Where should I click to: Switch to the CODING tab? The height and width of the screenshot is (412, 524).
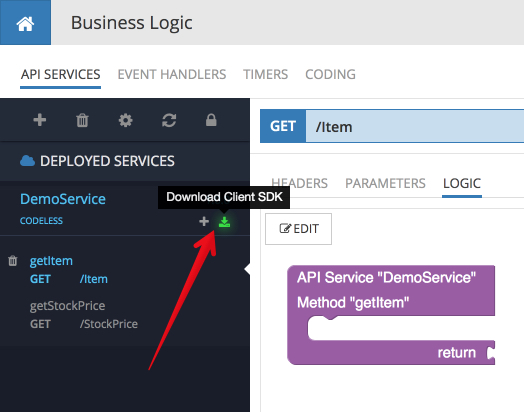tap(330, 74)
